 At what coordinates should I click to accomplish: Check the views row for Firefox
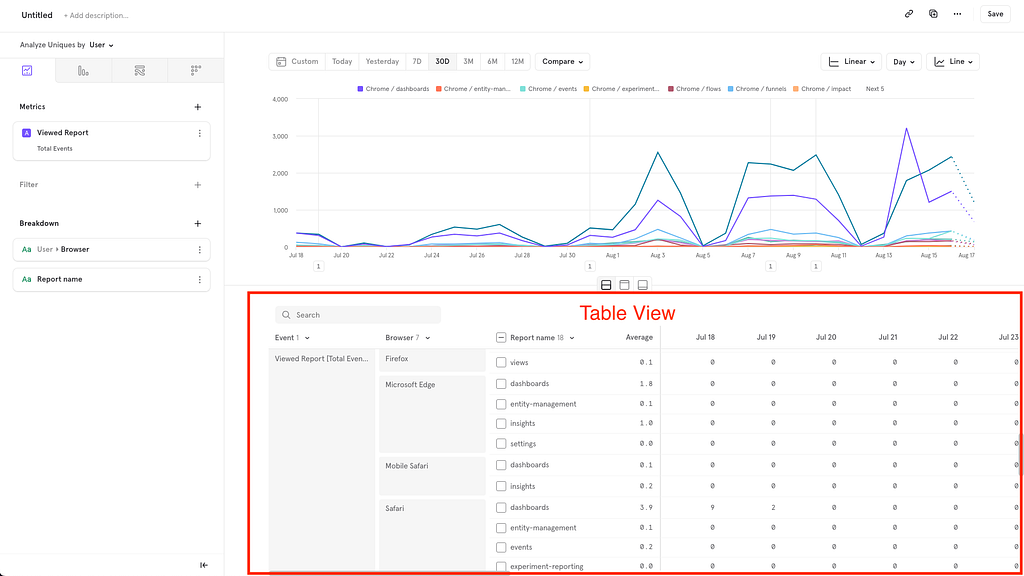point(501,362)
